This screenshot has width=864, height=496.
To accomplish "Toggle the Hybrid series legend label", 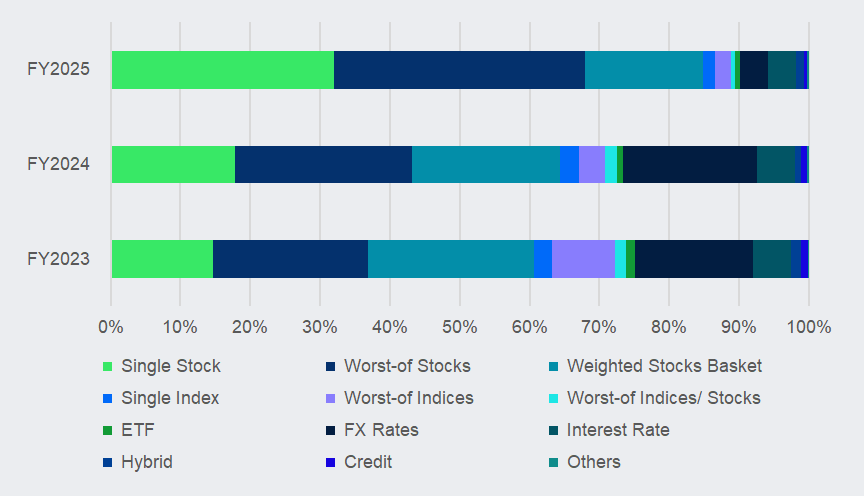I will [x=146, y=462].
